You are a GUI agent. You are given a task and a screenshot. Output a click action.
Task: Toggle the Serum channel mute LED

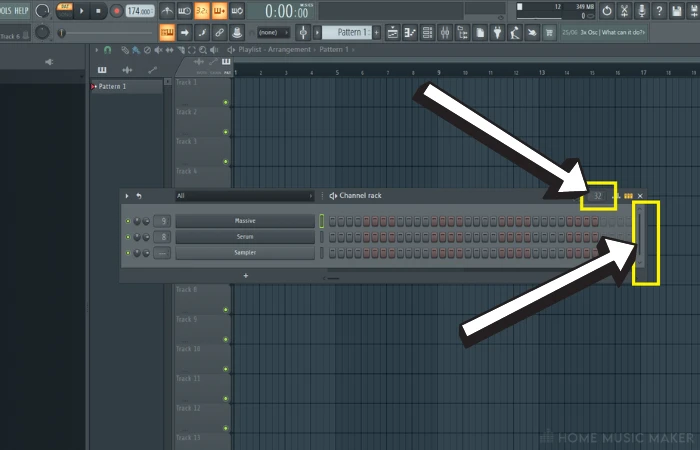coord(127,237)
